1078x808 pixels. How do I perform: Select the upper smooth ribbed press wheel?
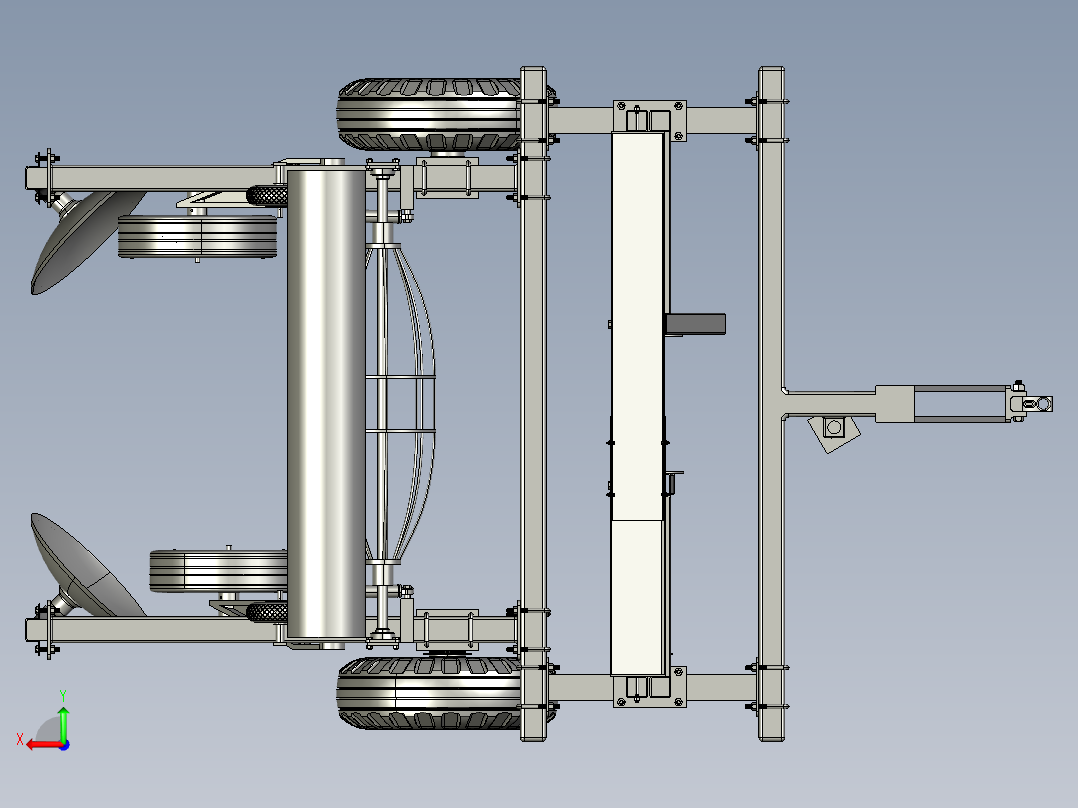point(197,237)
